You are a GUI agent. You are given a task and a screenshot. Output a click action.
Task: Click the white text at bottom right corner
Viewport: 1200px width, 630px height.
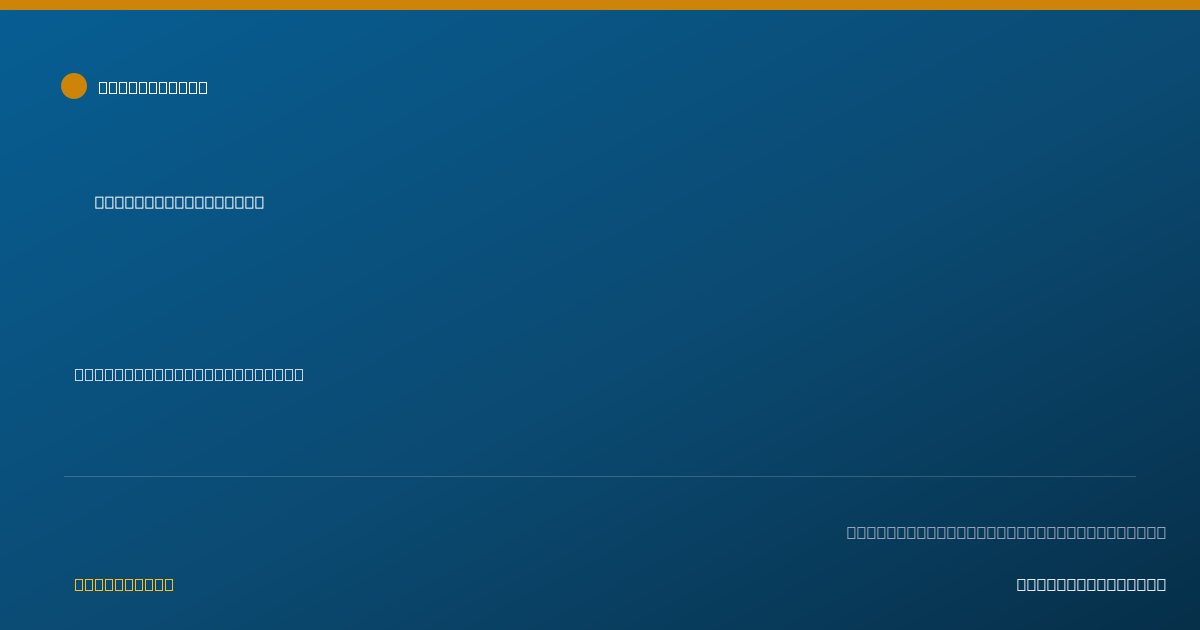pyautogui.click(x=1091, y=584)
